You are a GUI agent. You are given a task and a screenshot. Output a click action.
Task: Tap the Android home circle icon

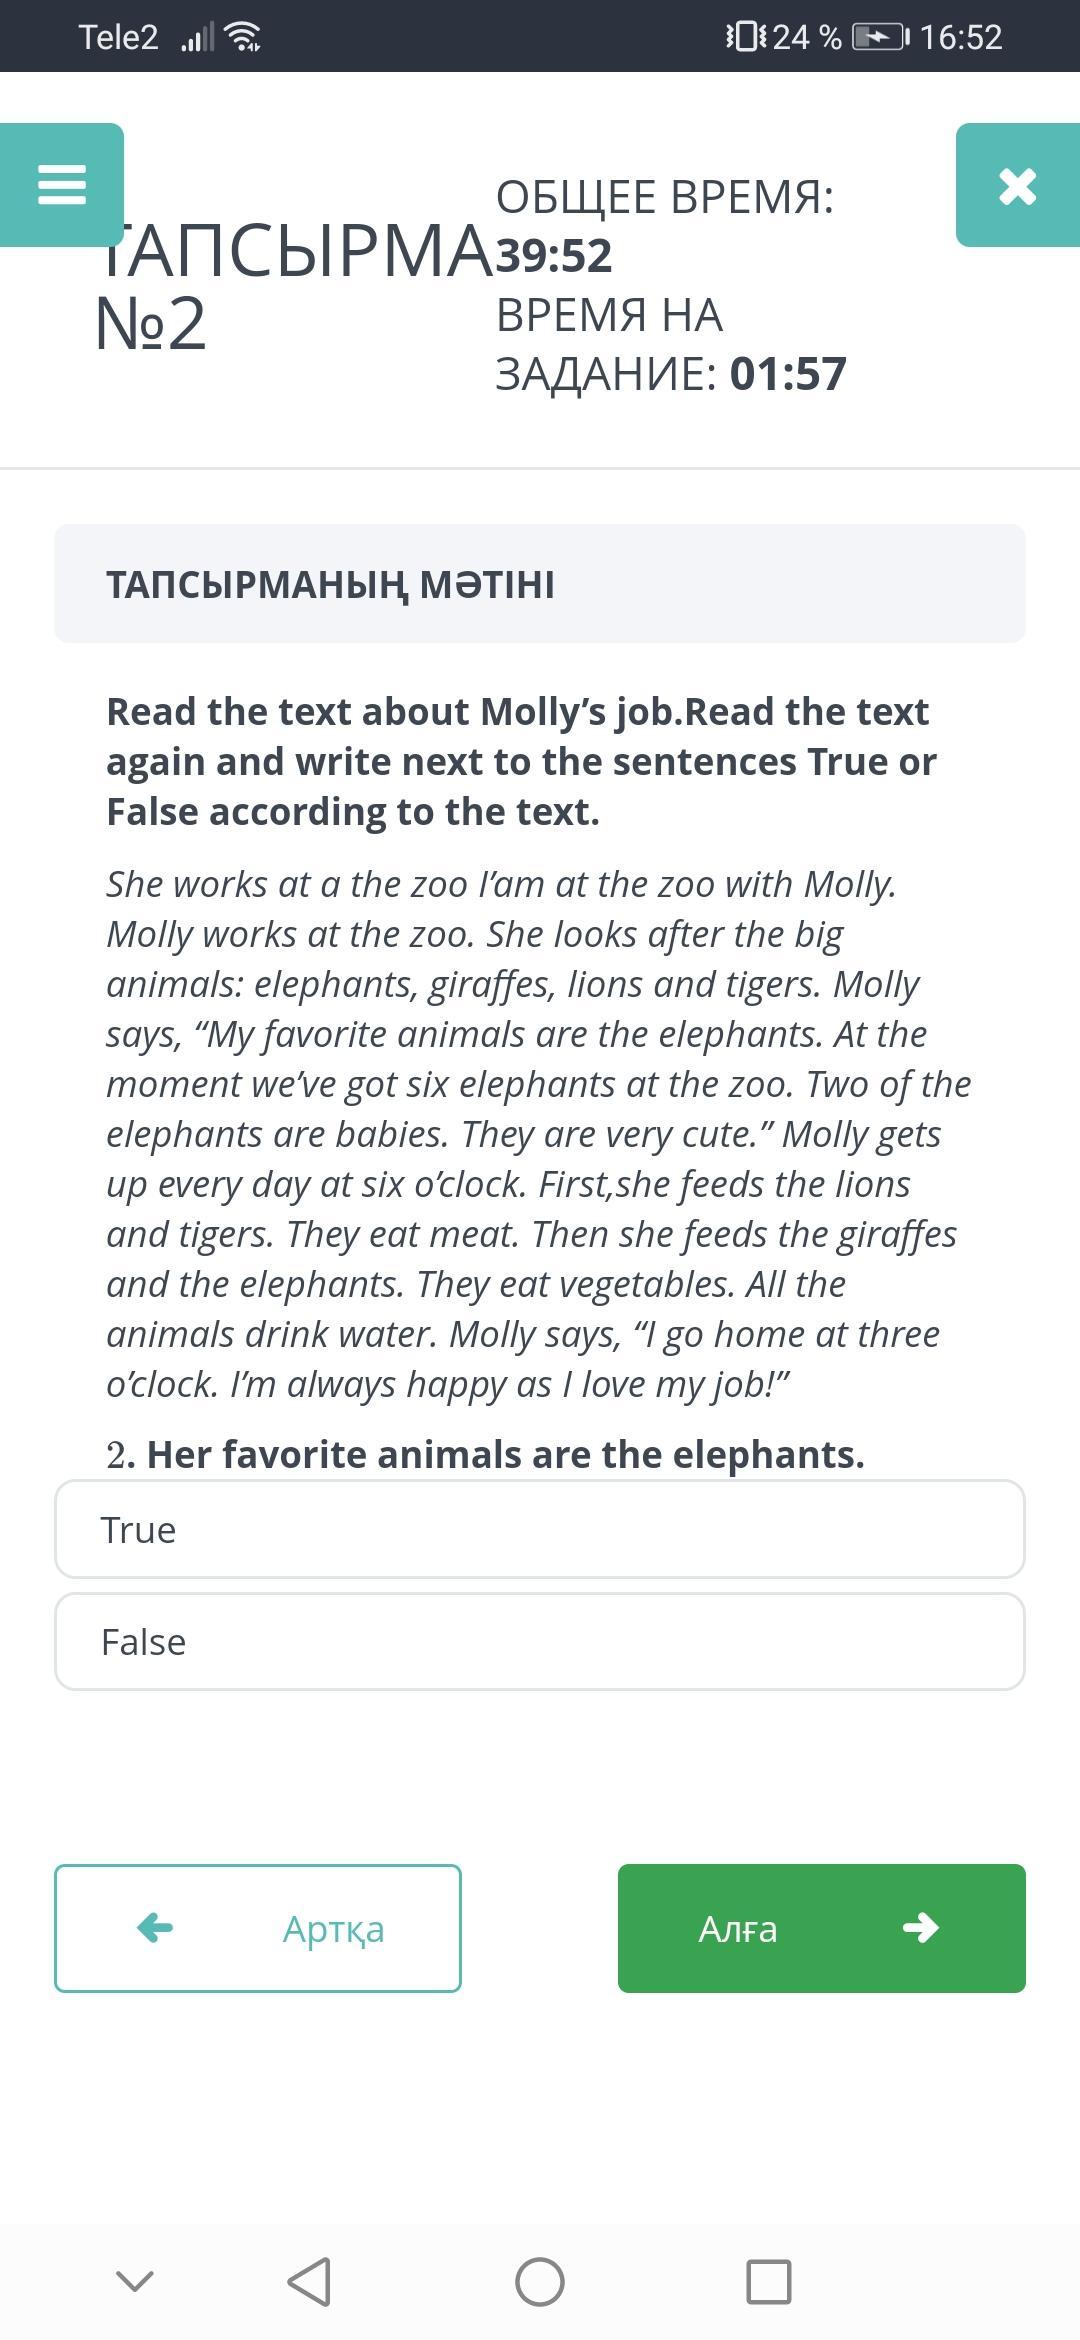tap(540, 2282)
